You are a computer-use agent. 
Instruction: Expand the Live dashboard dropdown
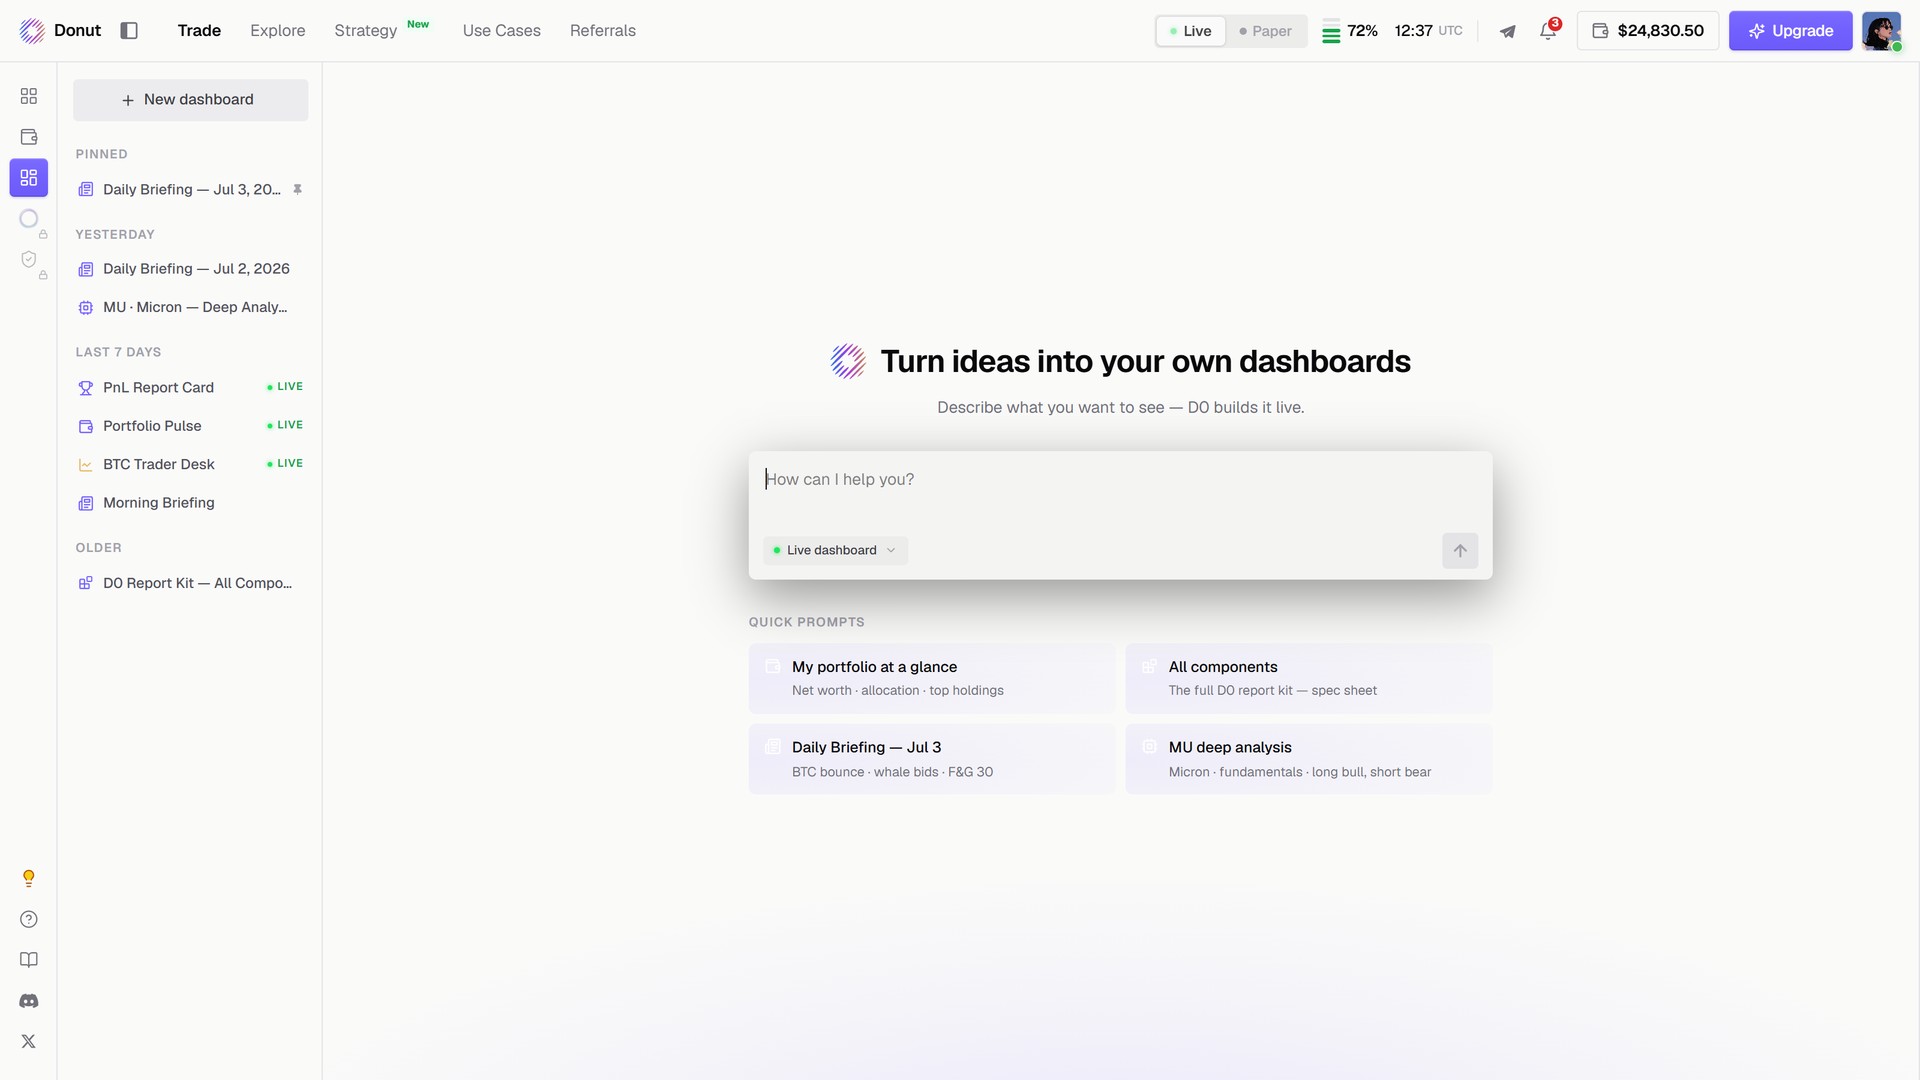tap(835, 551)
